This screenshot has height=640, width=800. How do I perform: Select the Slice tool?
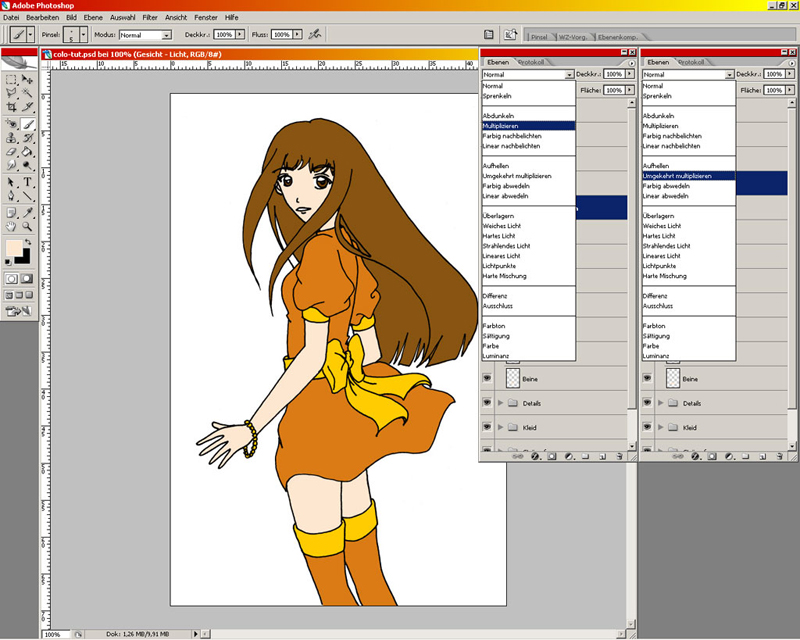(28, 107)
